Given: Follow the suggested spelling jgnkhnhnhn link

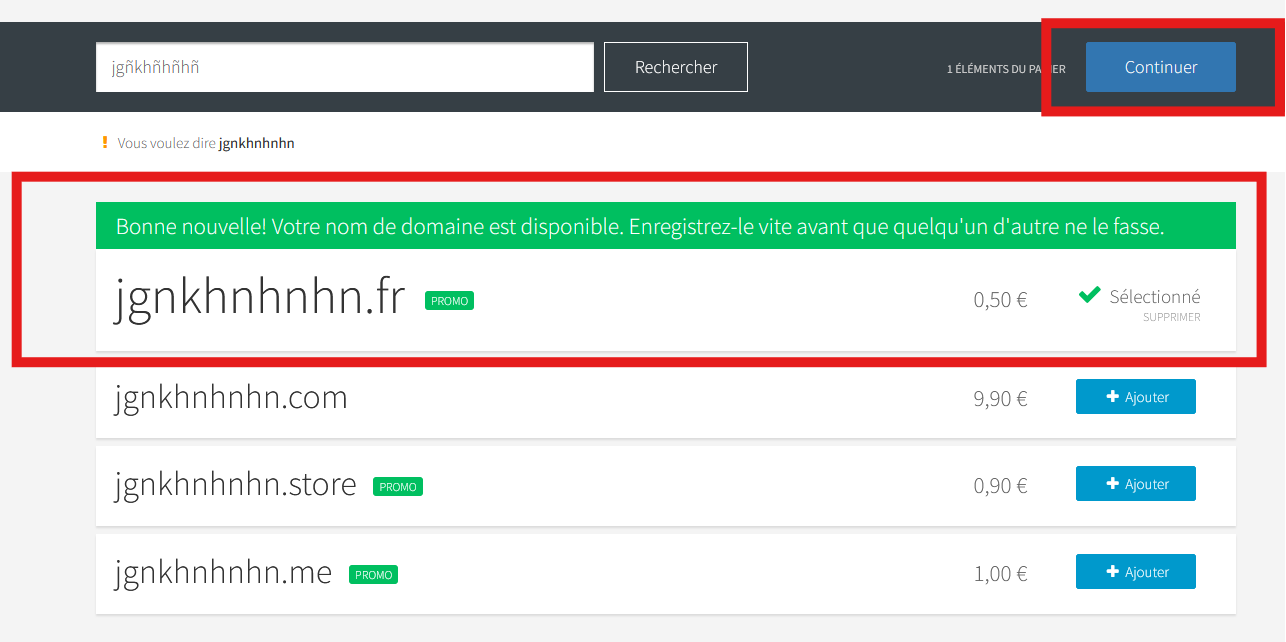Looking at the screenshot, I should click(256, 143).
